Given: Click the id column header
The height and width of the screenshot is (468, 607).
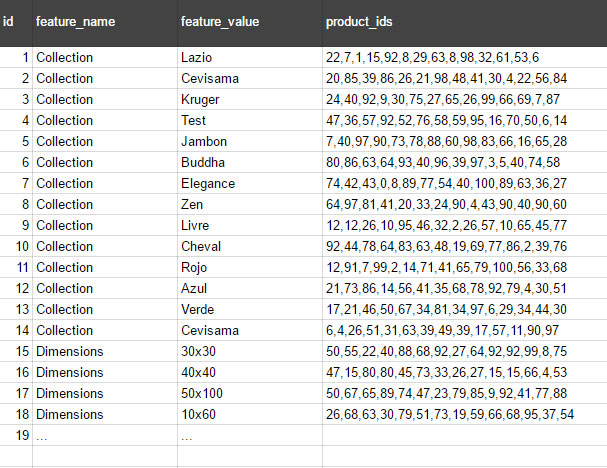Looking at the screenshot, I should pos(16,23).
